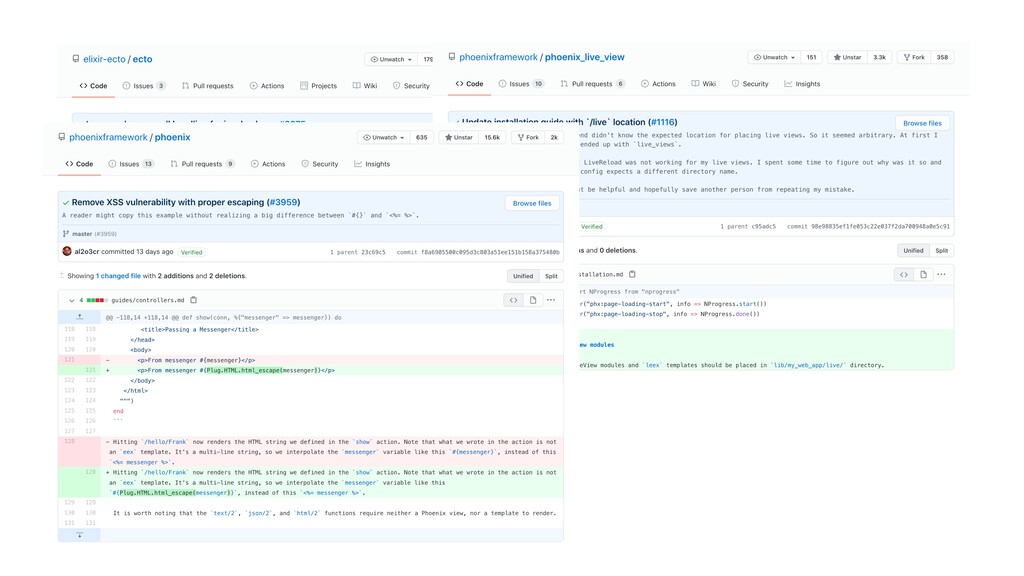The image size is (1024, 576).
Task: Open Pull requests tab in ecto window
Action: tap(208, 86)
